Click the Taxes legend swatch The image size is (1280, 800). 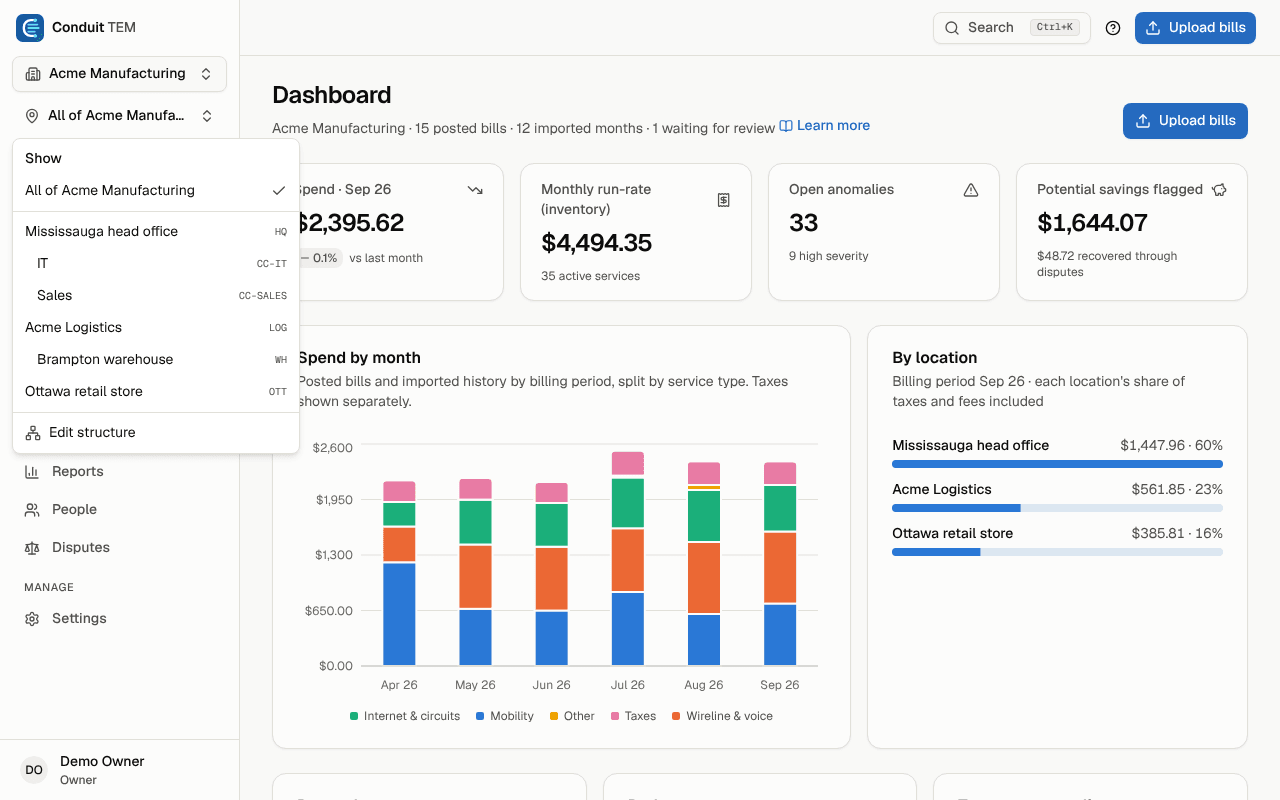point(614,717)
